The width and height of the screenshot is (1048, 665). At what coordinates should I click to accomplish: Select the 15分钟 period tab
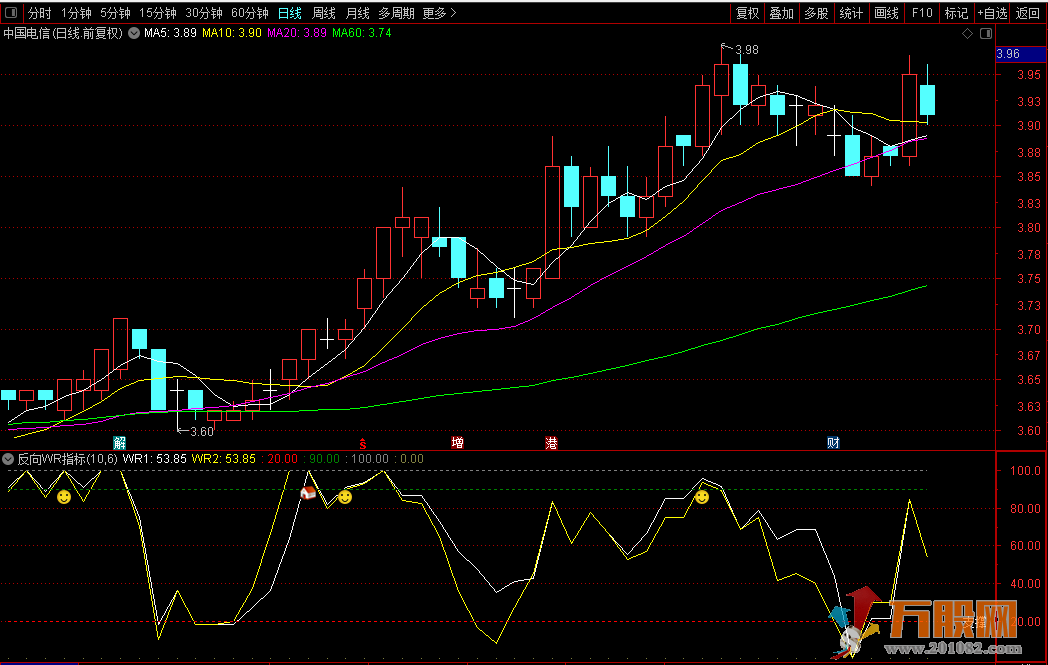pyautogui.click(x=158, y=13)
